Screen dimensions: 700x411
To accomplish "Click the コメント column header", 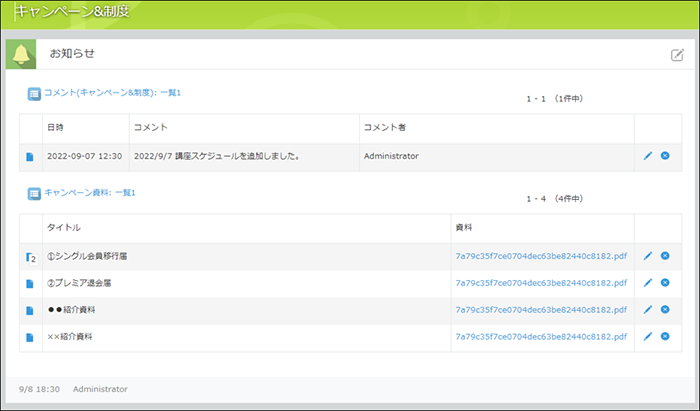I will tap(151, 128).
